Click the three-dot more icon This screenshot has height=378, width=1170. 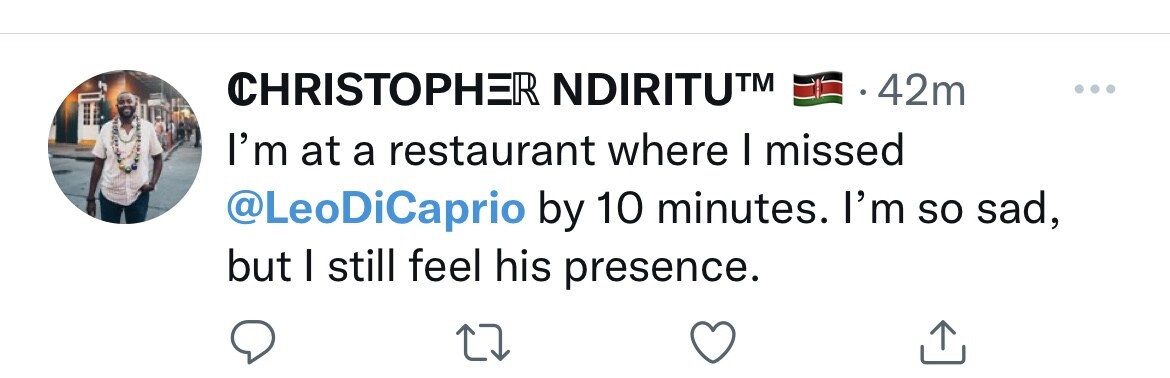[x=1095, y=89]
